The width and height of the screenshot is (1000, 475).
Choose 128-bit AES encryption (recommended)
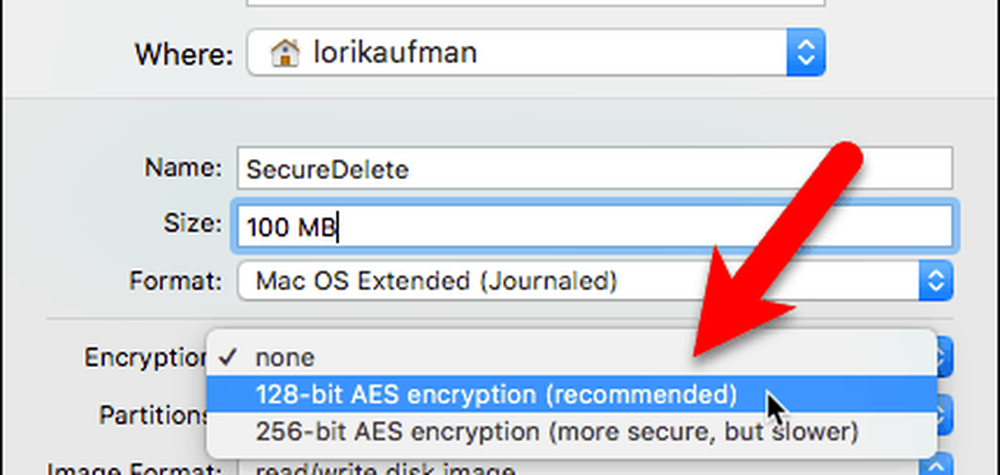pyautogui.click(x=497, y=395)
